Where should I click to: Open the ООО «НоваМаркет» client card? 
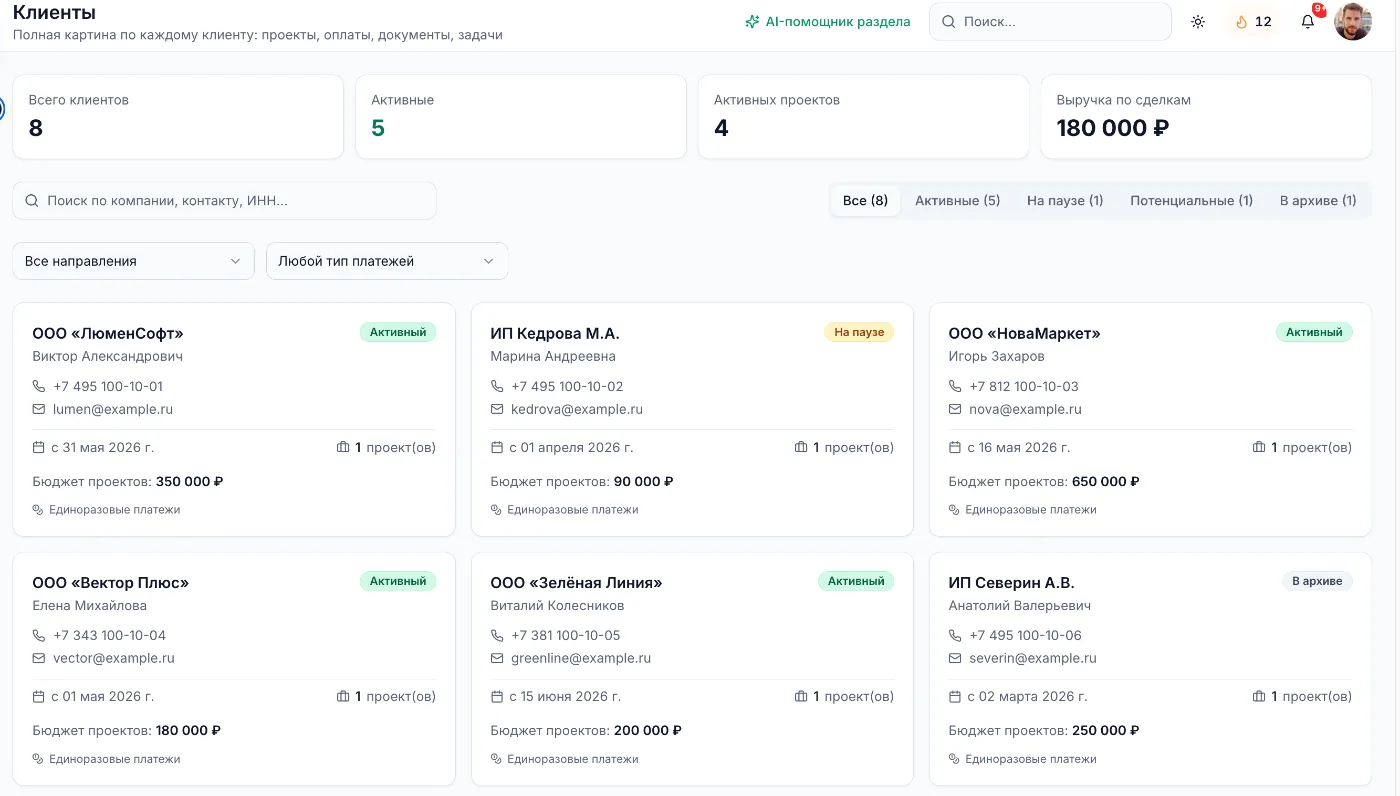[x=1150, y=420]
